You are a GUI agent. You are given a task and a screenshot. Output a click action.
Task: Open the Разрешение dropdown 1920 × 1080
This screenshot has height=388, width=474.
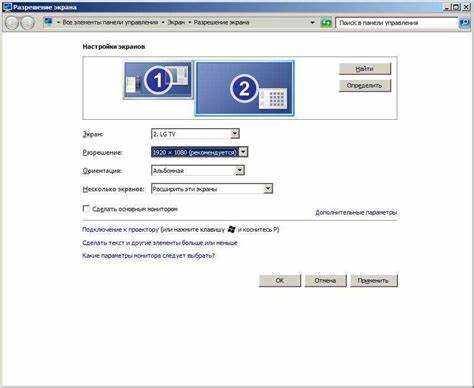click(199, 152)
